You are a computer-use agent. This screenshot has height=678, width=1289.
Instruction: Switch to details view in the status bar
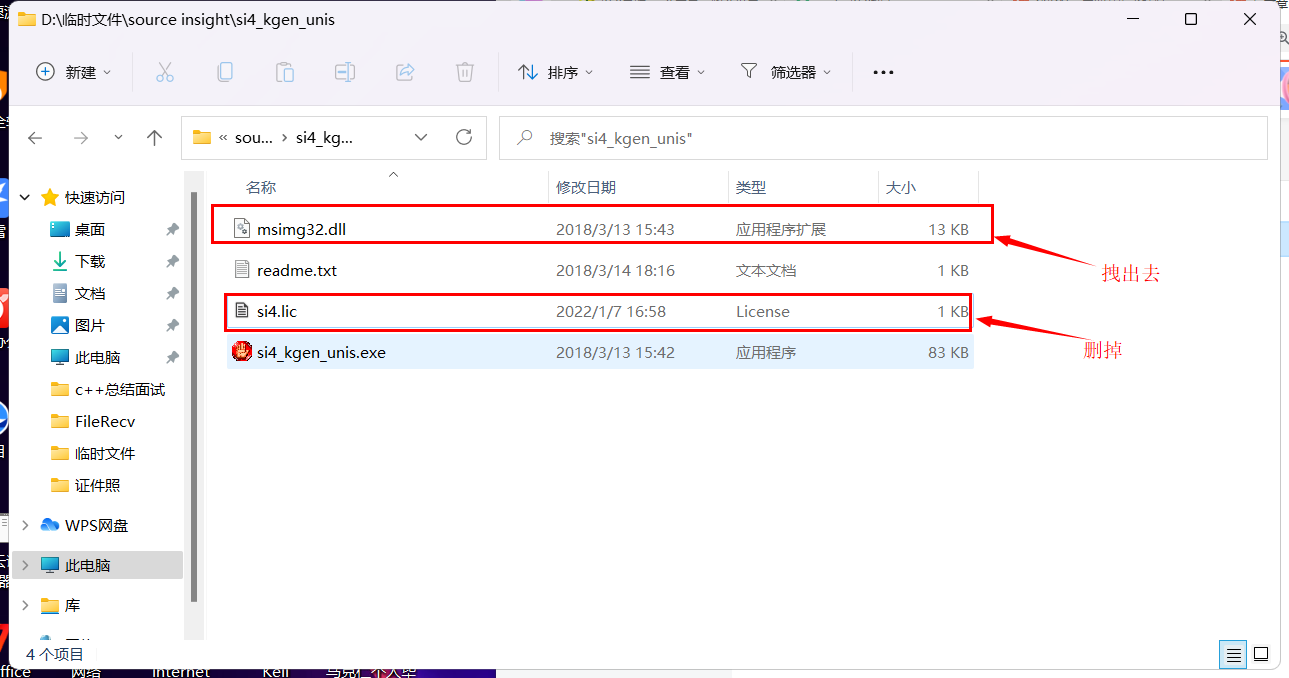[x=1233, y=654]
